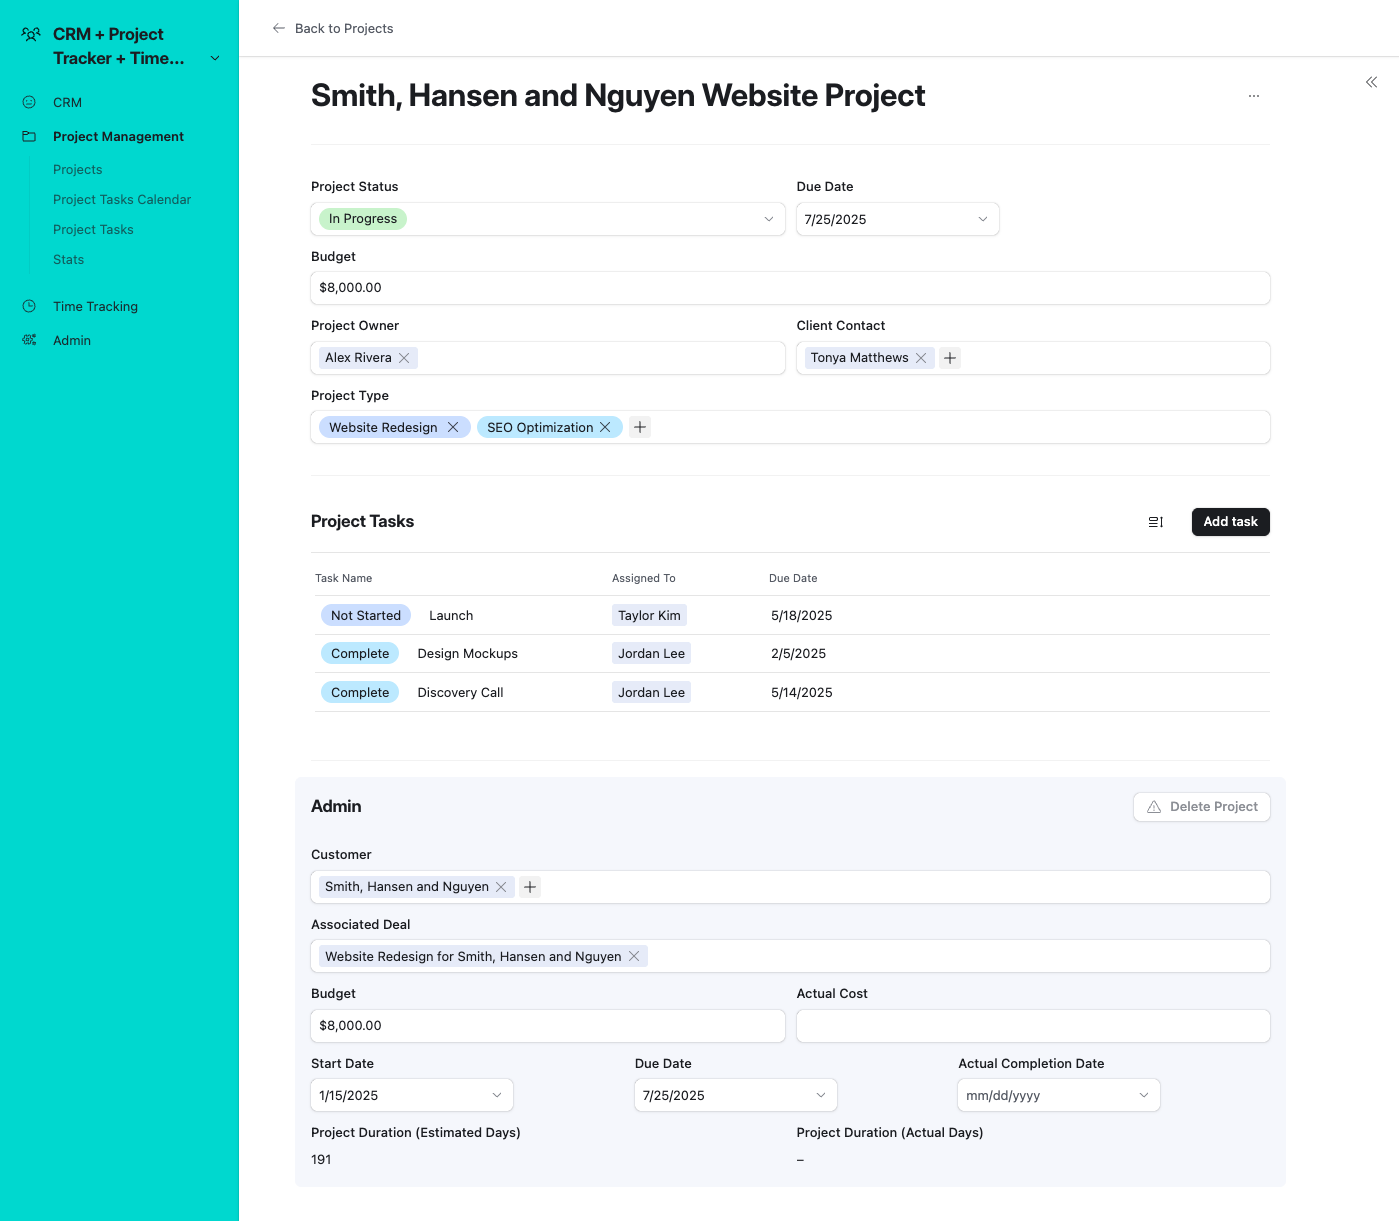
Task: Click the Add task button
Action: pos(1230,521)
